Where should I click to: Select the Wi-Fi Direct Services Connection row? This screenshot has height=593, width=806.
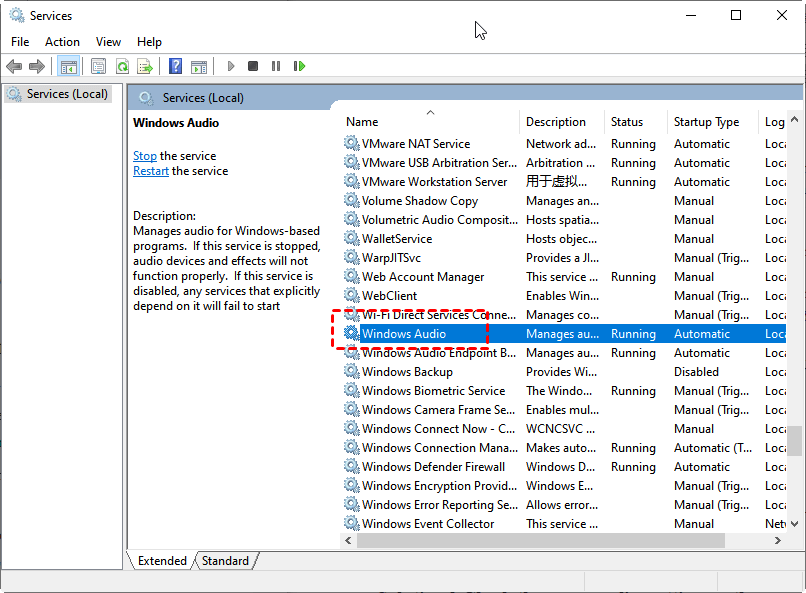click(x=563, y=314)
